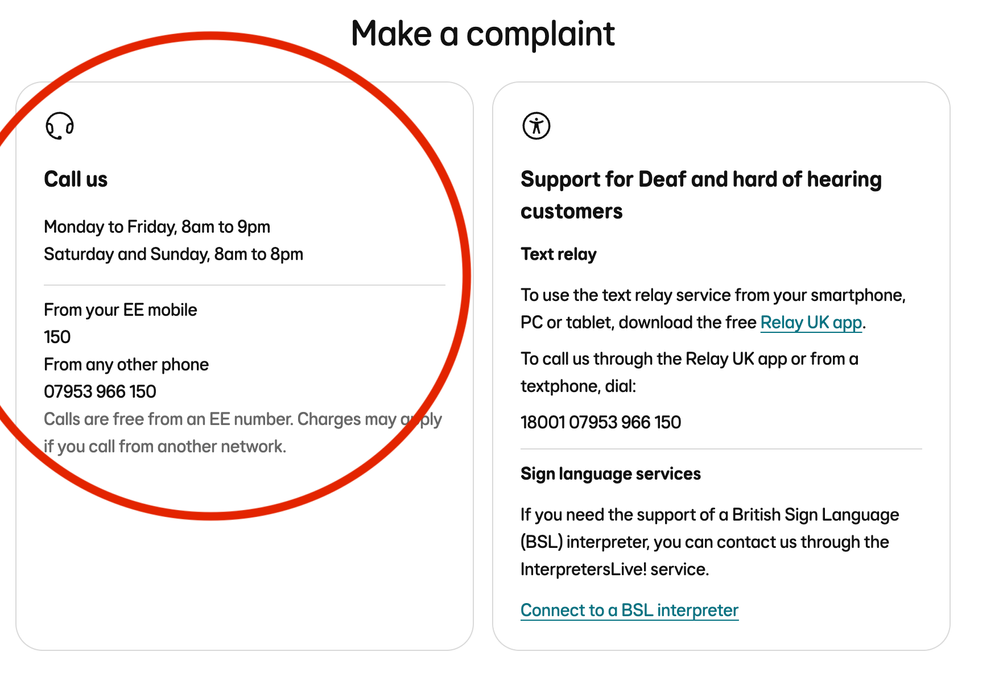The height and width of the screenshot is (676, 999).
Task: Click the 07953 966 150 phone number
Action: tap(100, 391)
